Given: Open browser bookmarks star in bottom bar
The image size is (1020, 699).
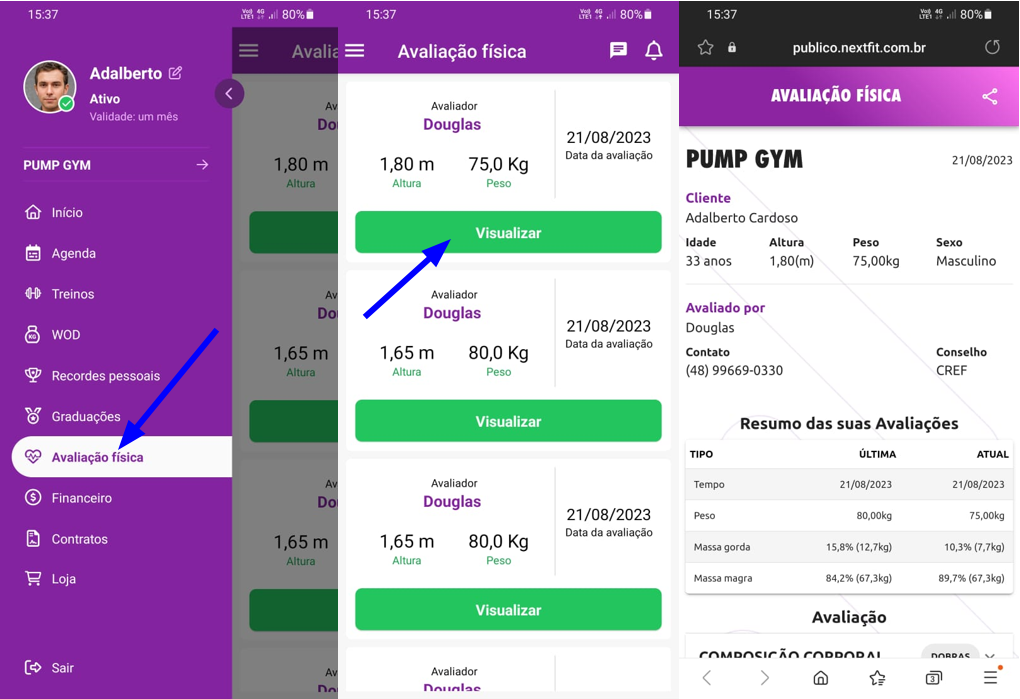Looking at the screenshot, I should tap(877, 678).
